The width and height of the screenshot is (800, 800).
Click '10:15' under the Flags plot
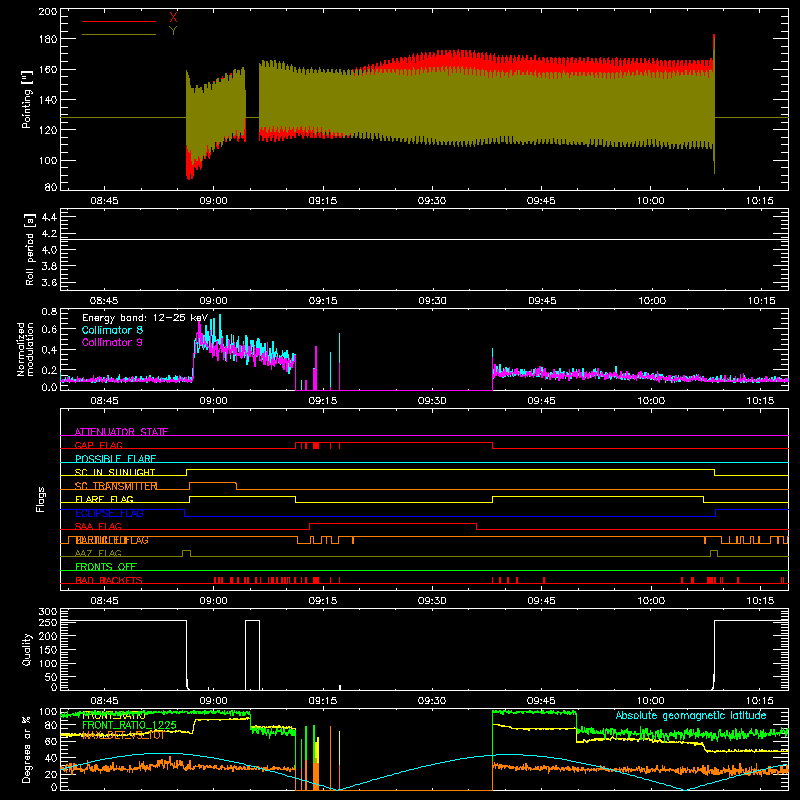click(x=760, y=601)
